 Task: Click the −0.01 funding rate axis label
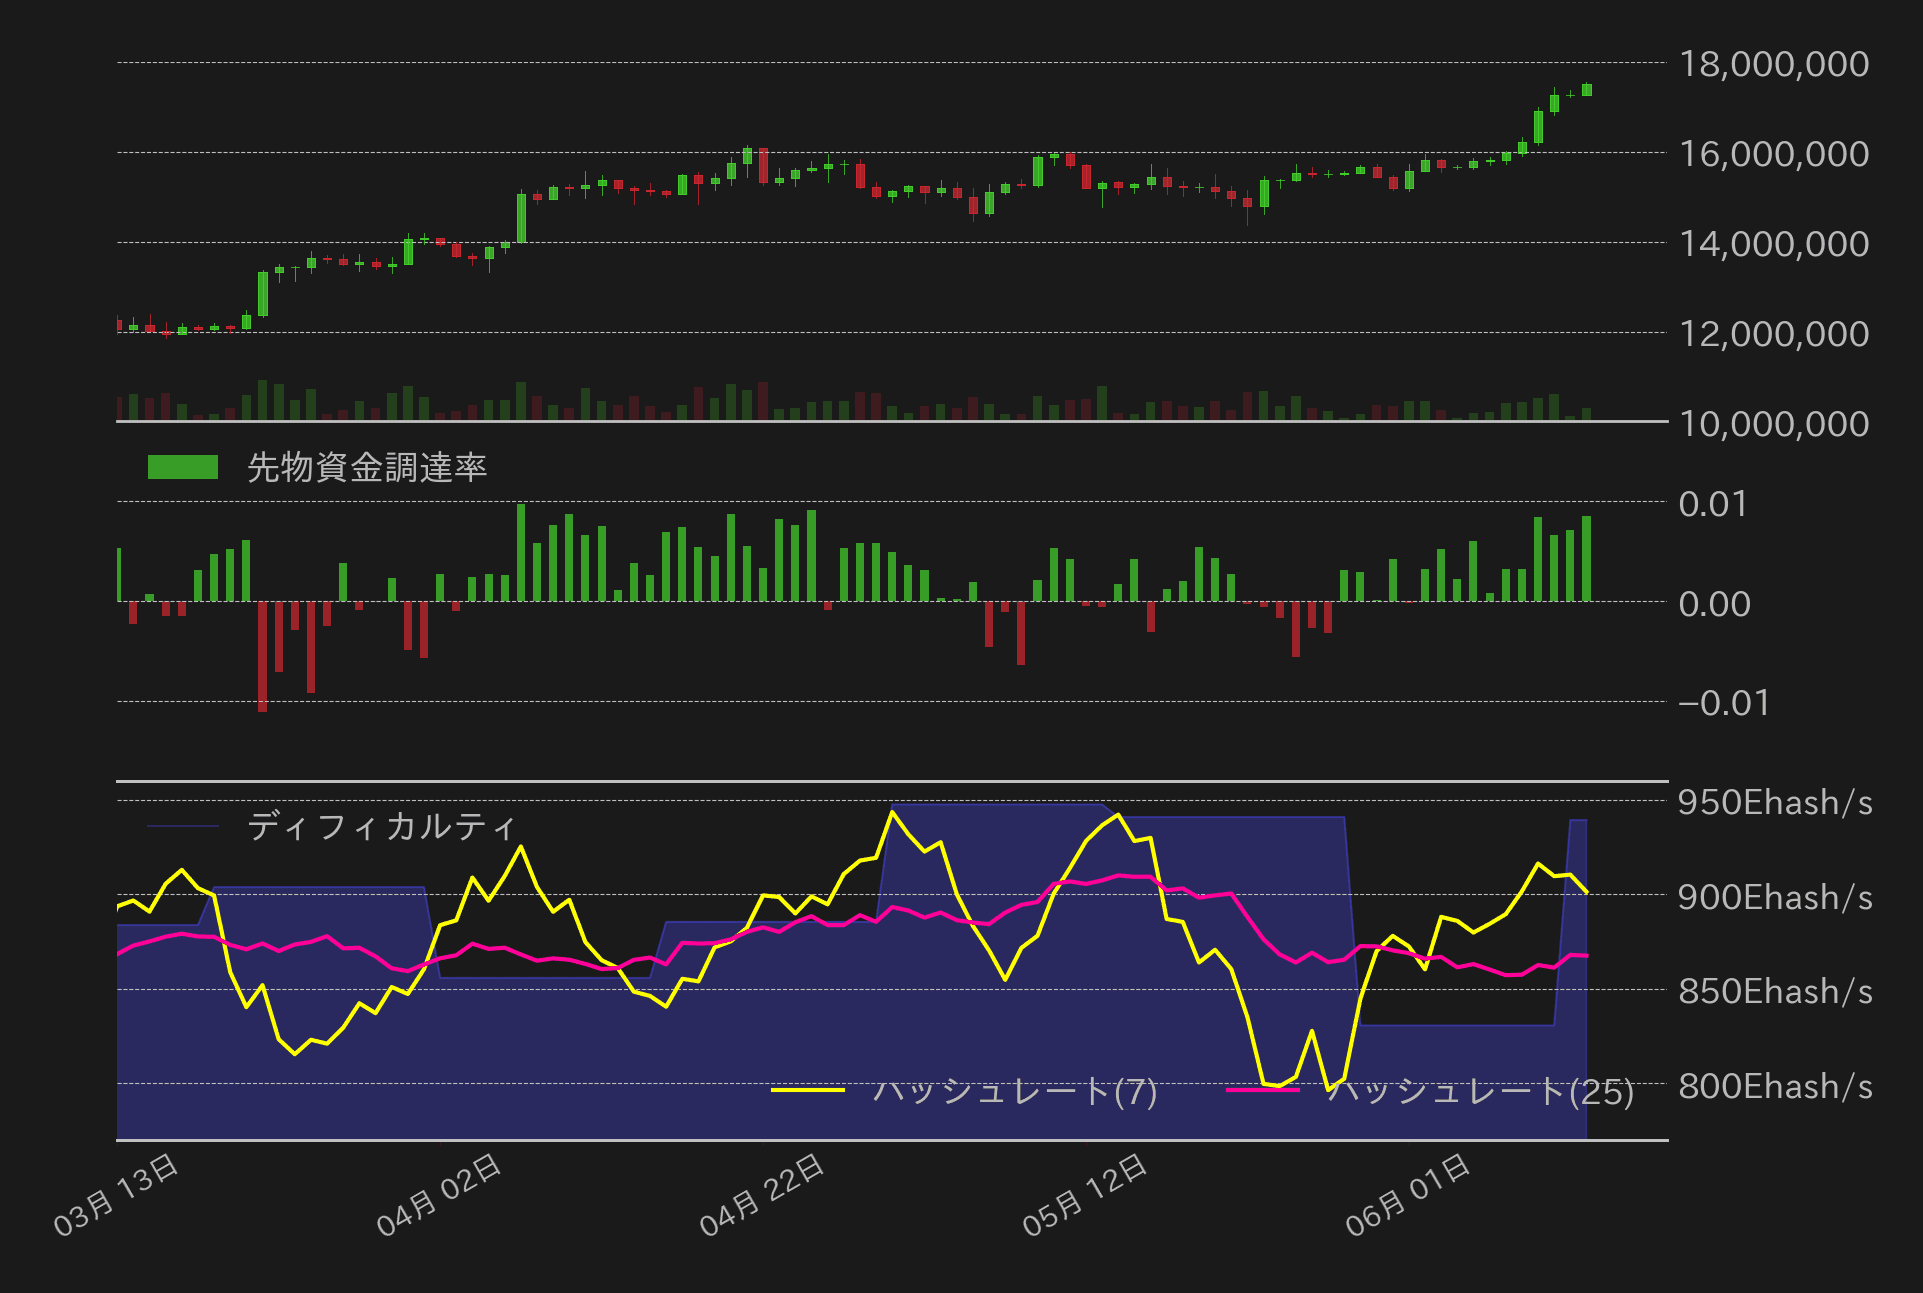[1723, 703]
